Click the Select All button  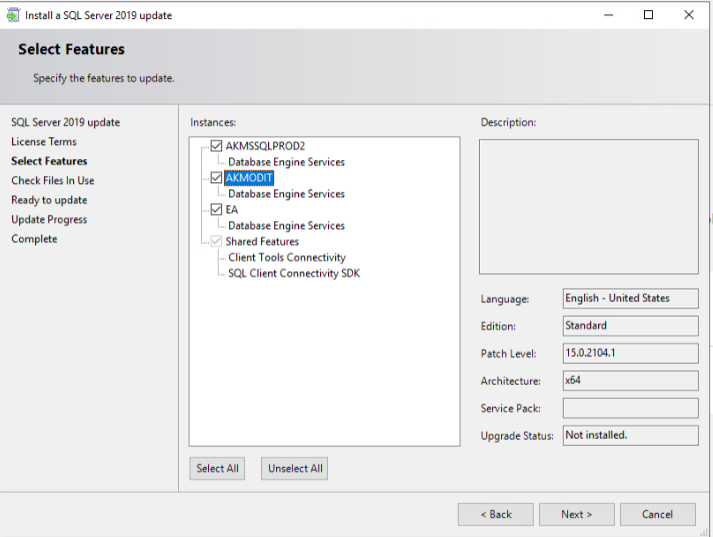217,468
